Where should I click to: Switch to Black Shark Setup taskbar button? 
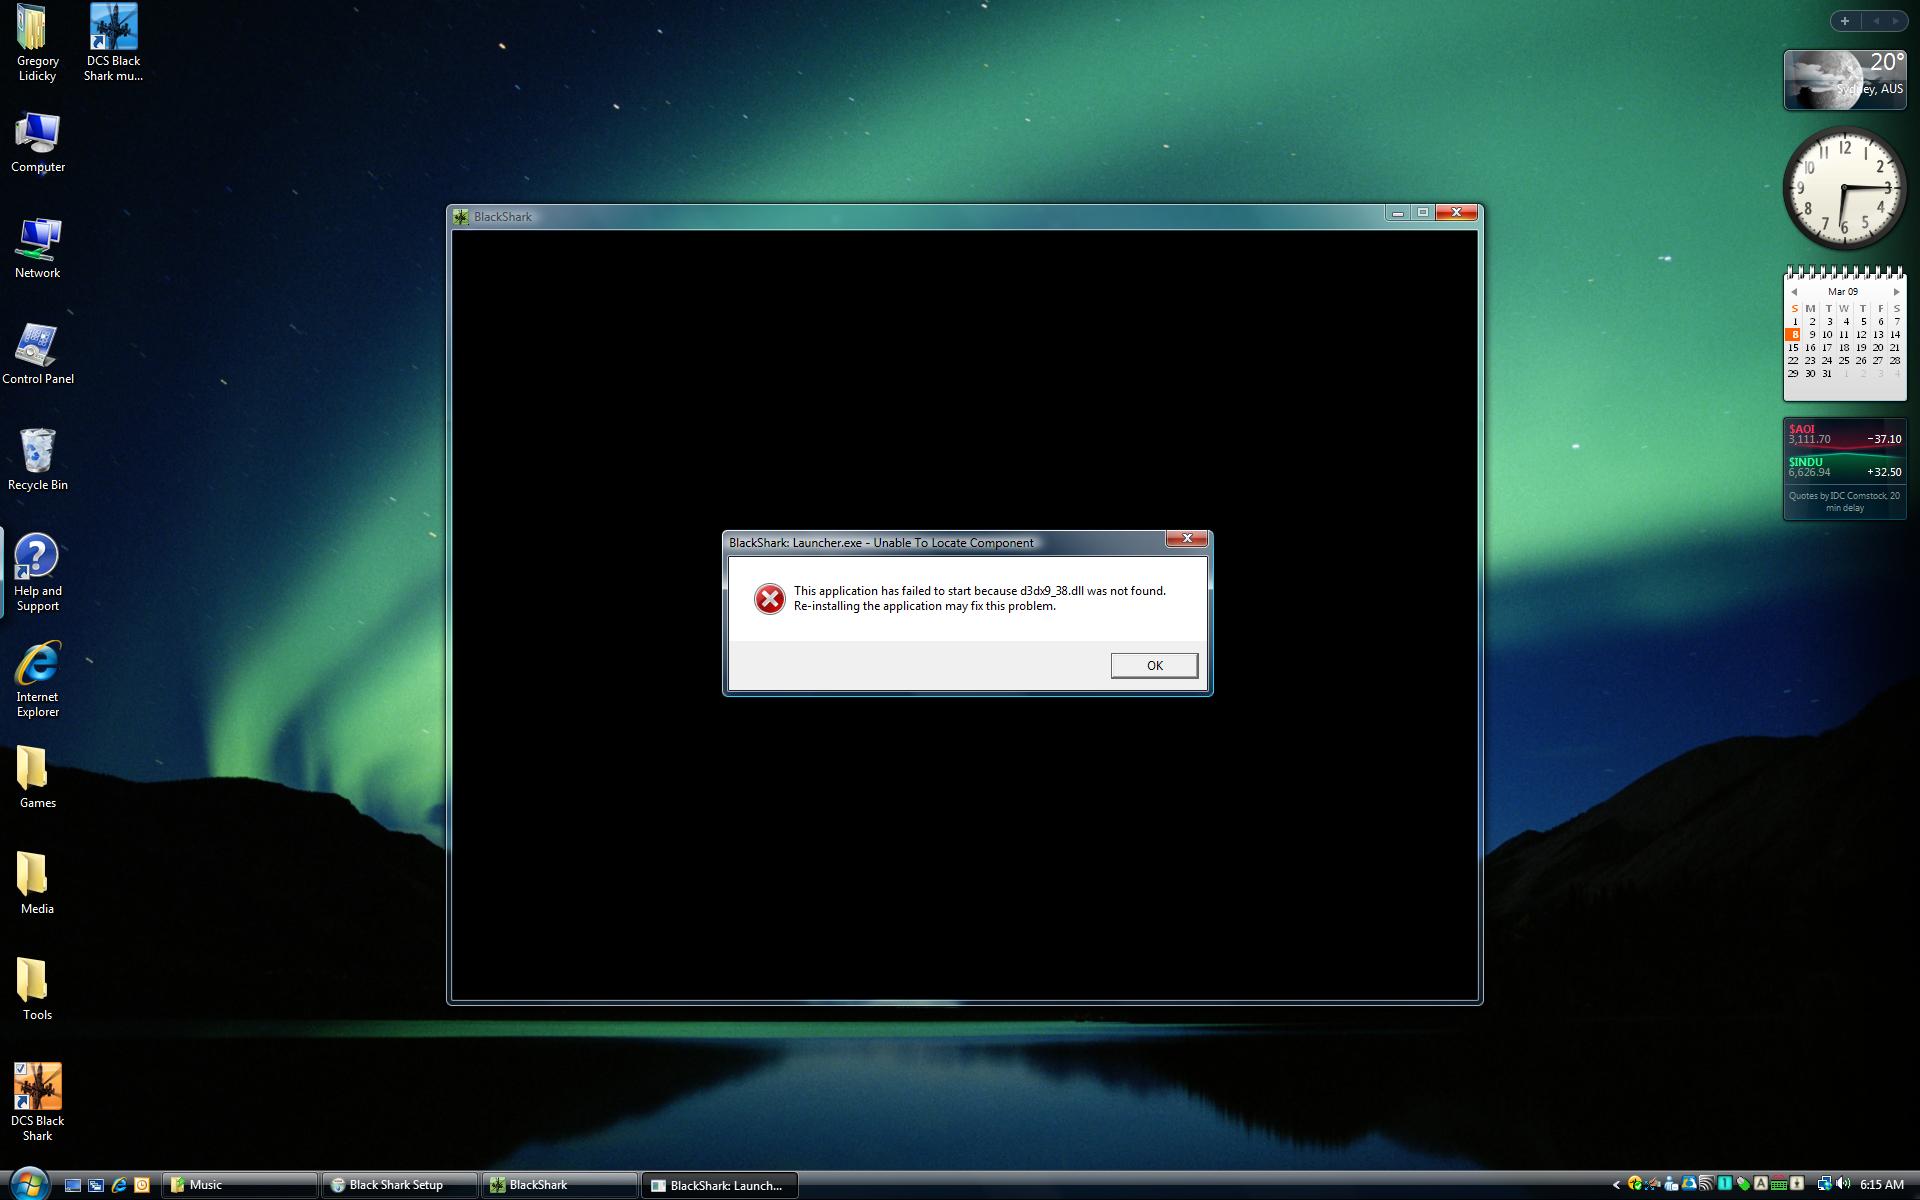click(x=399, y=1185)
